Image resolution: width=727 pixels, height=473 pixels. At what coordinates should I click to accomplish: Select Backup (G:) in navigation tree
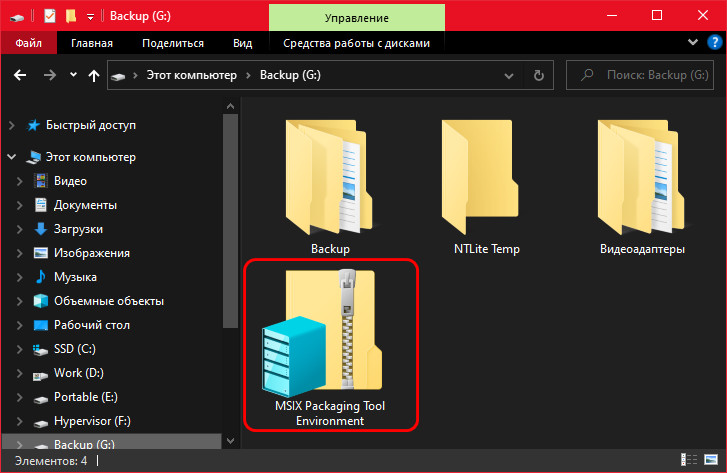tap(111, 444)
